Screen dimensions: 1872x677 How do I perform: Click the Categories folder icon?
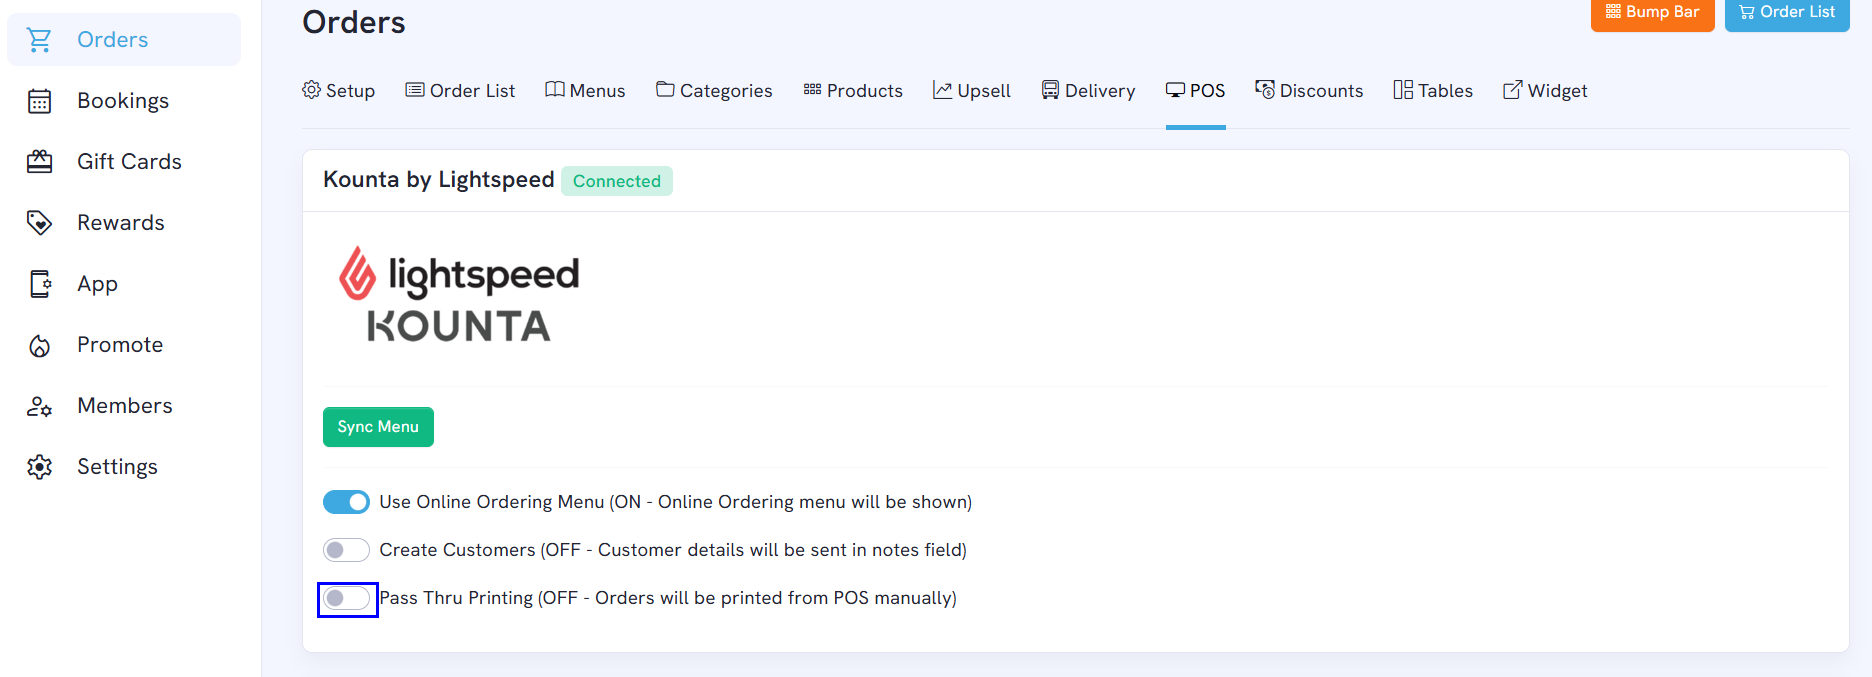(x=665, y=90)
